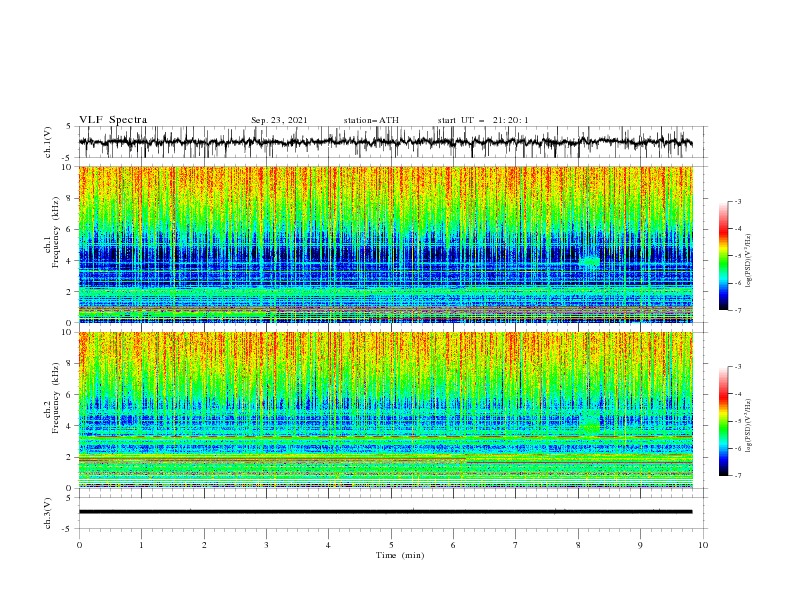This screenshot has height=612, width=792.
Task: Click the "start UT = 21:20:1" text
Action: click(x=483, y=120)
